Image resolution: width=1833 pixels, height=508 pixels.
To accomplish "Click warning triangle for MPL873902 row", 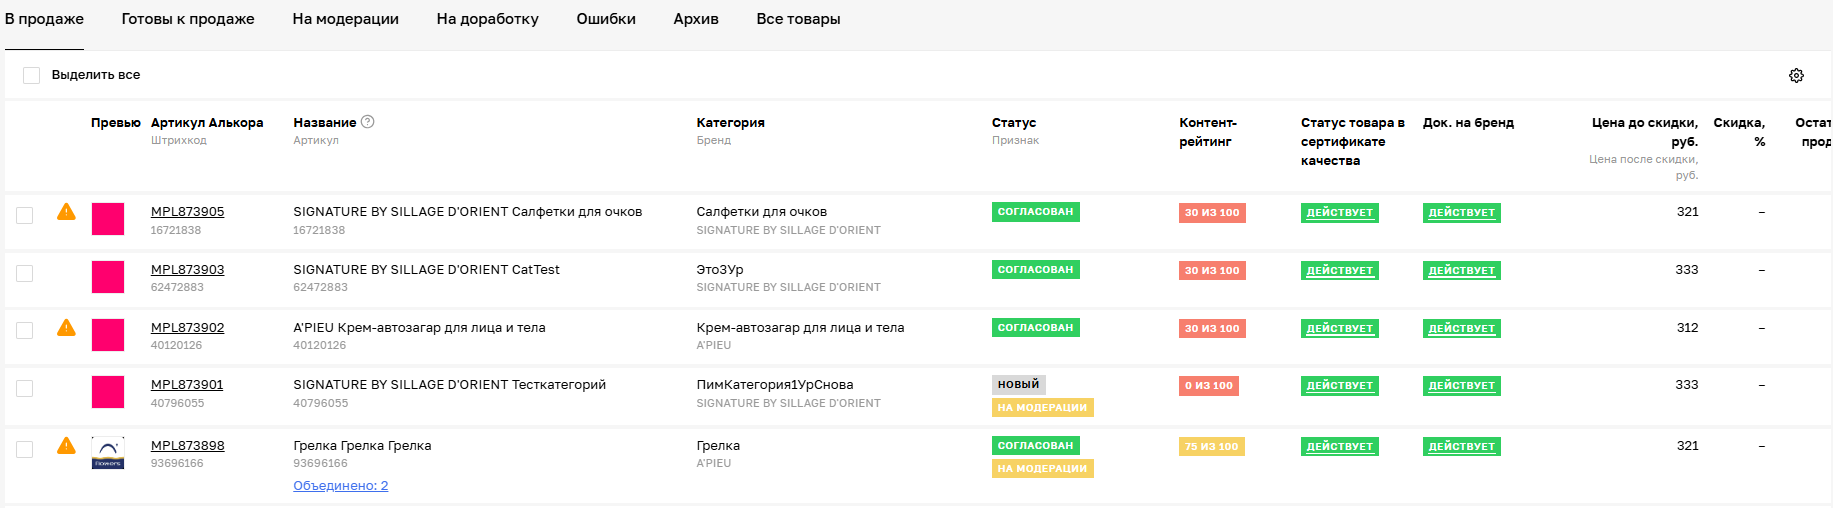I will pos(66,327).
